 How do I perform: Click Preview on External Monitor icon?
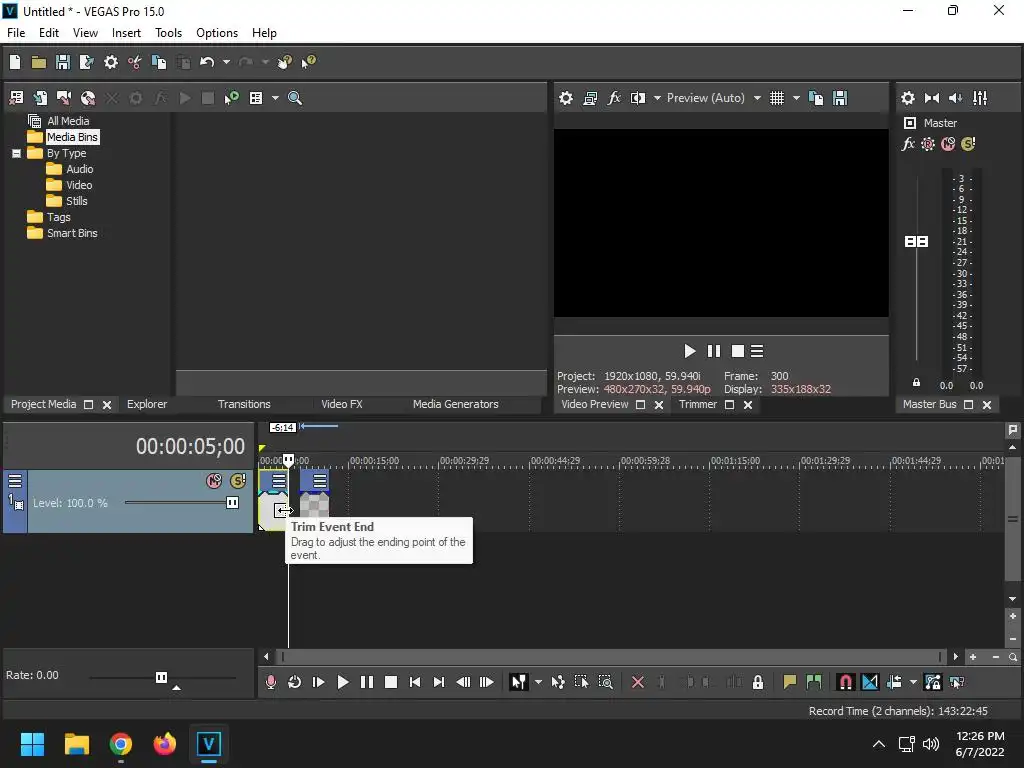[x=590, y=98]
